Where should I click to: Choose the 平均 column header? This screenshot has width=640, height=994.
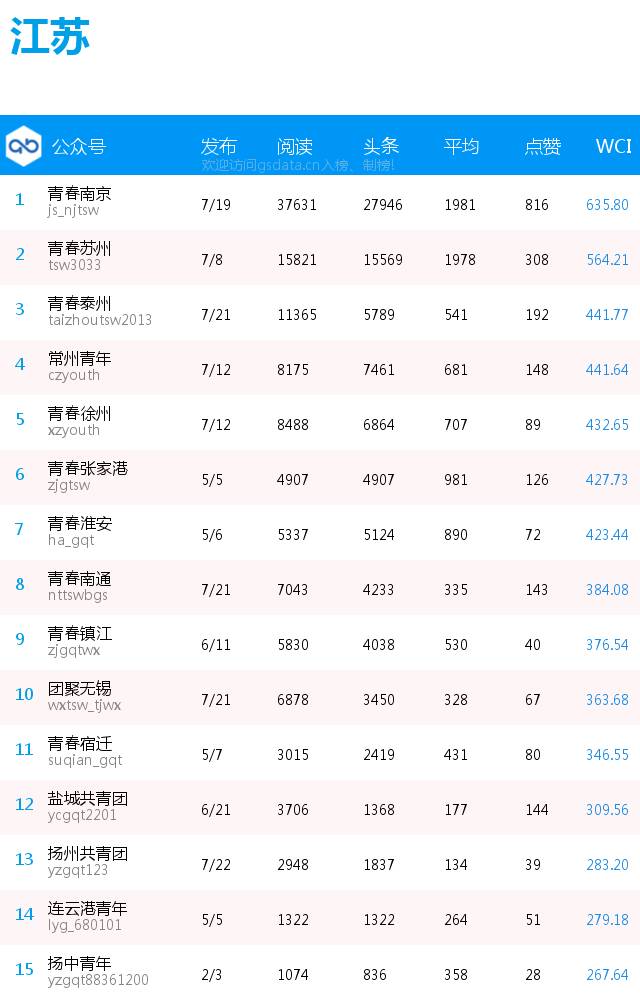[461, 146]
